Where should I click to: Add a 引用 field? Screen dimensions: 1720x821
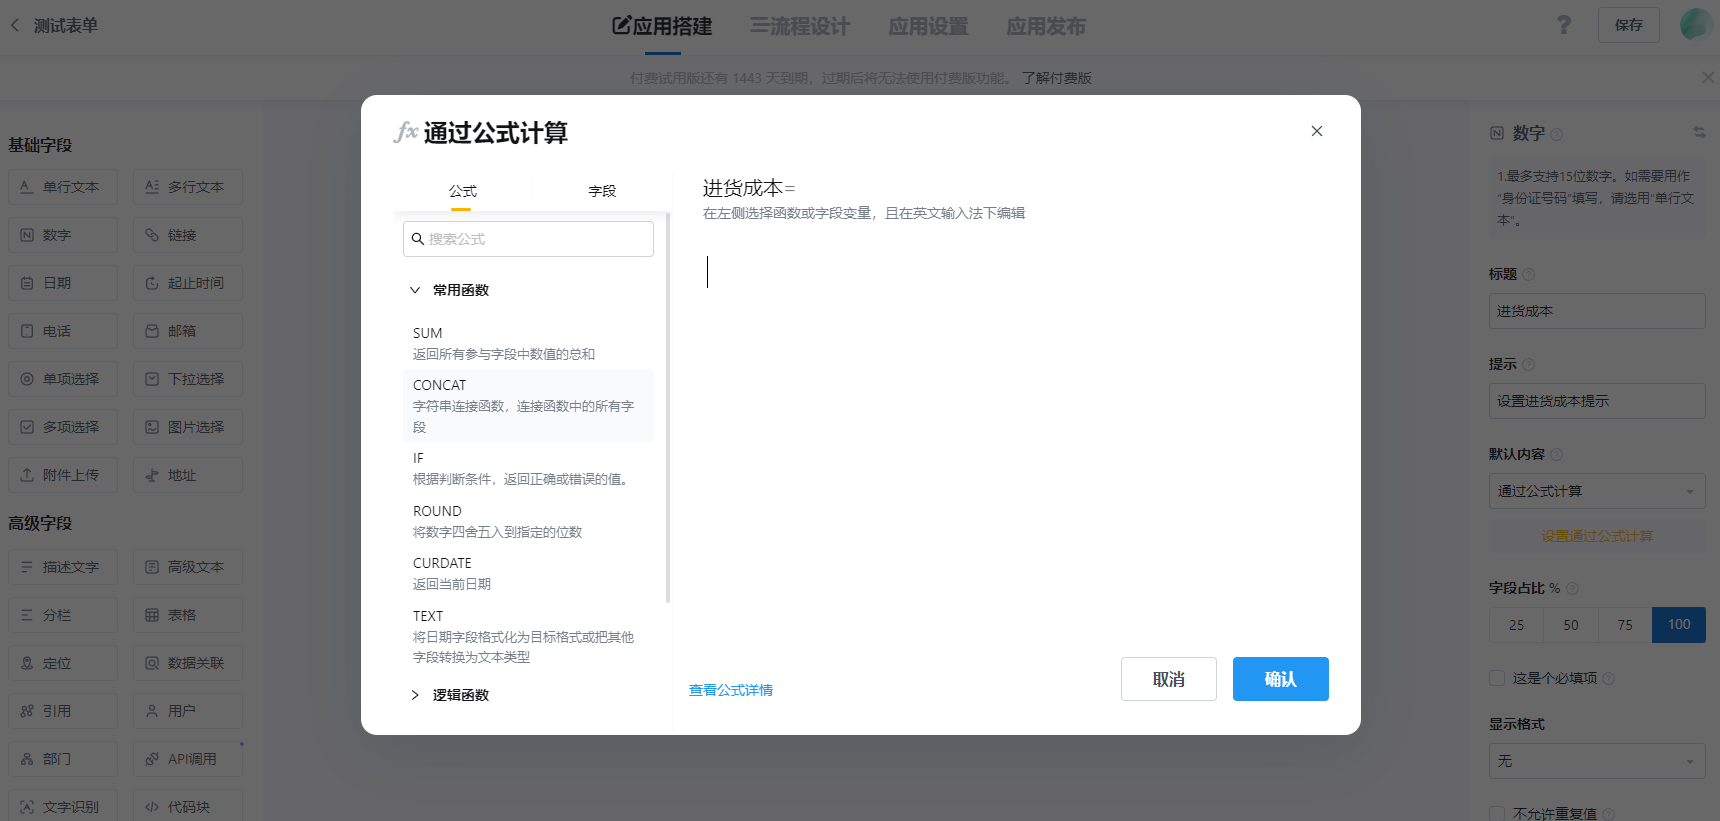[x=63, y=711]
